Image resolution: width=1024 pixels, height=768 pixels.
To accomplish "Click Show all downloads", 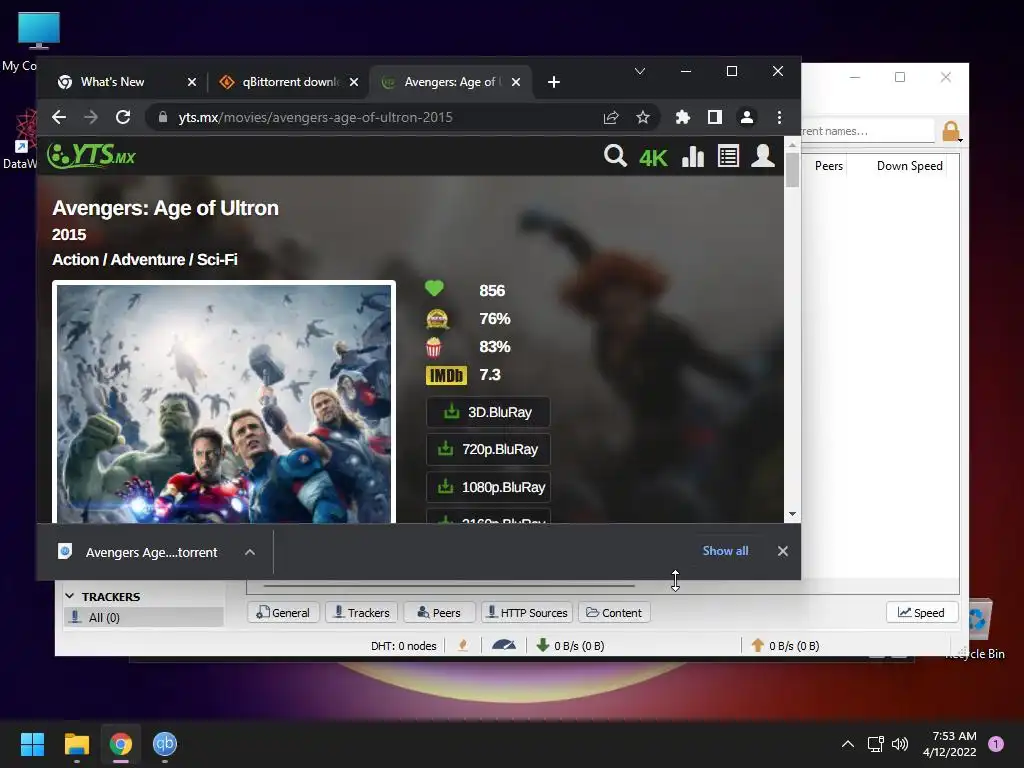I will [725, 551].
